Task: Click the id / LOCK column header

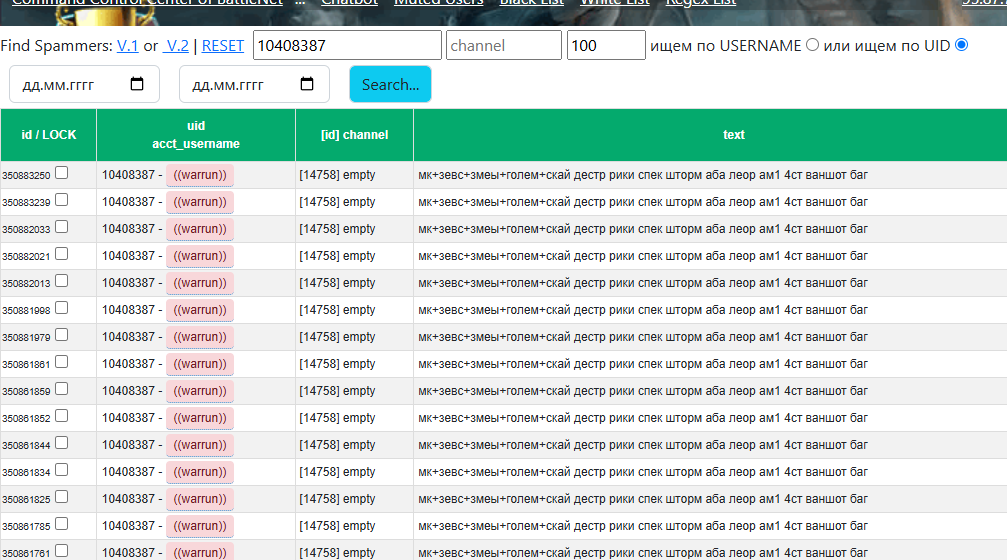Action: [49, 135]
